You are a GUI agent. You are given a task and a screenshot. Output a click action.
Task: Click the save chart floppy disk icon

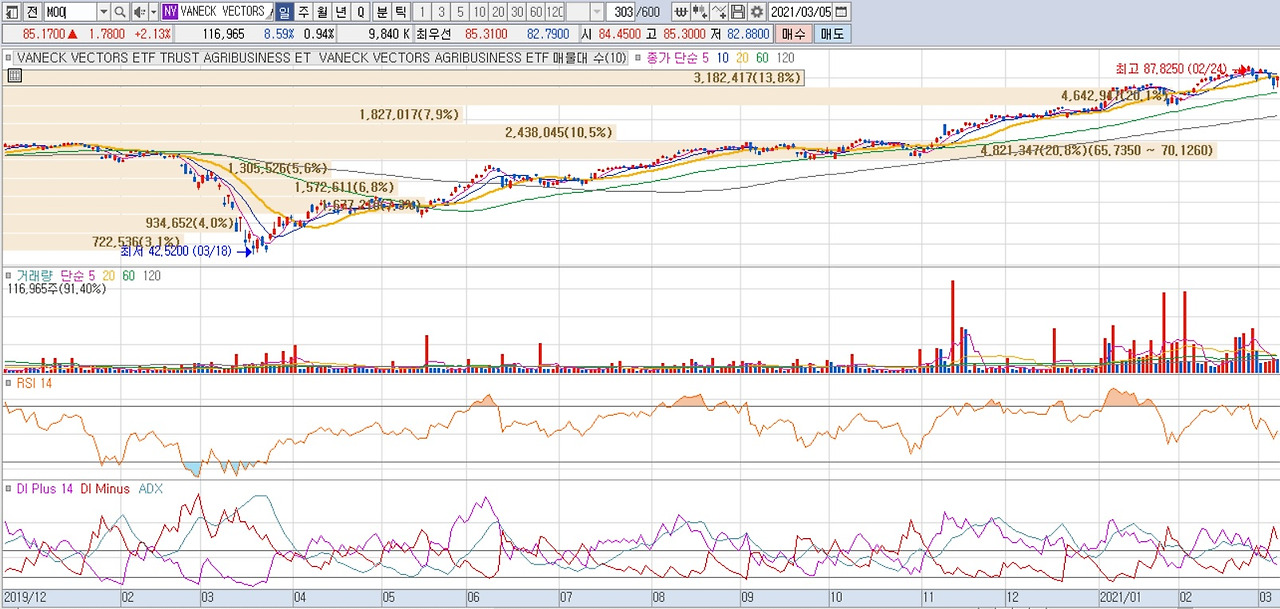[x=737, y=12]
